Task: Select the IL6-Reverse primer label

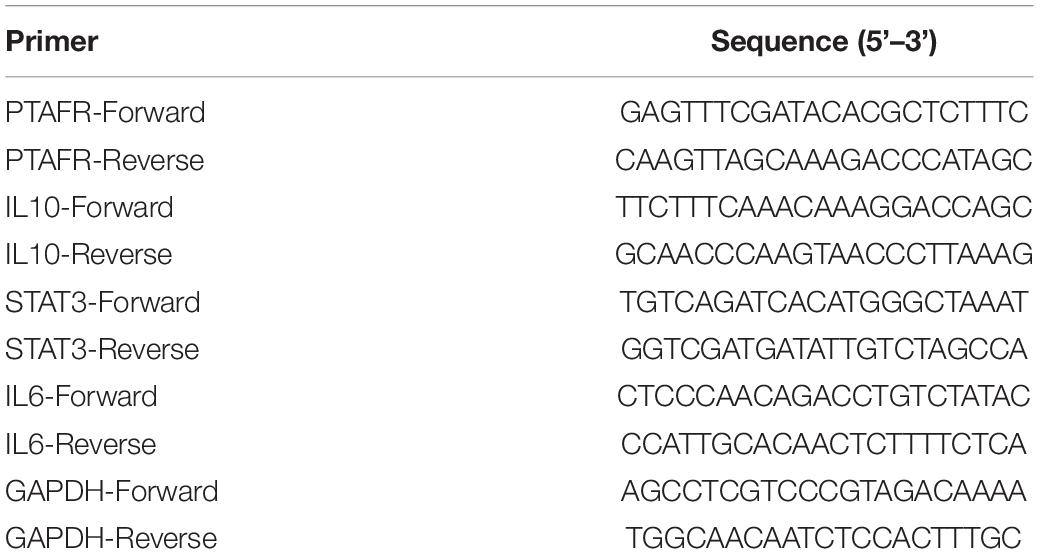Action: coord(81,444)
